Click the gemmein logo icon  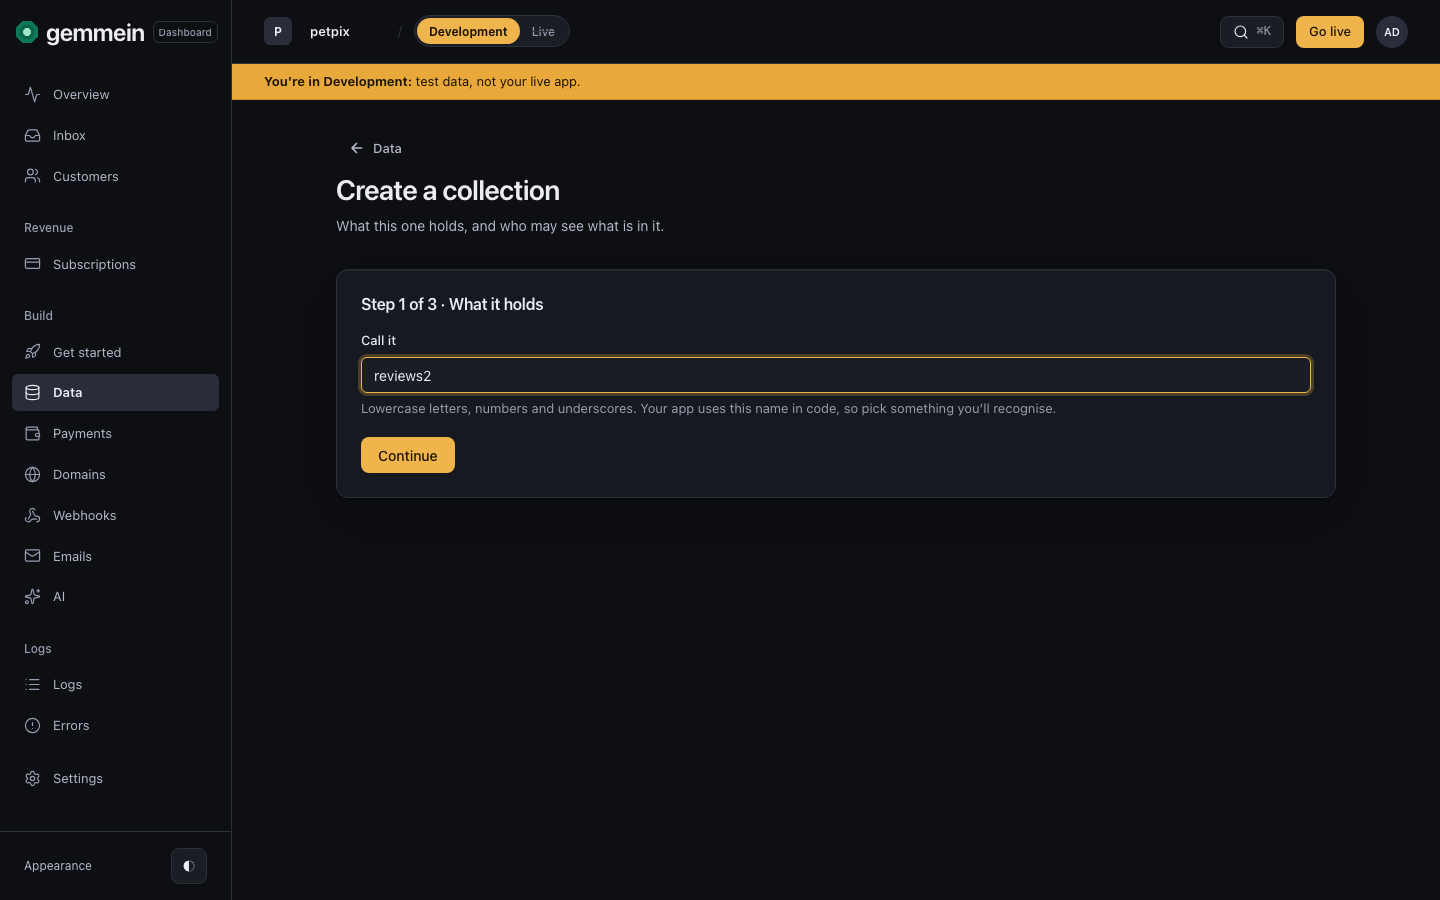tap(27, 32)
